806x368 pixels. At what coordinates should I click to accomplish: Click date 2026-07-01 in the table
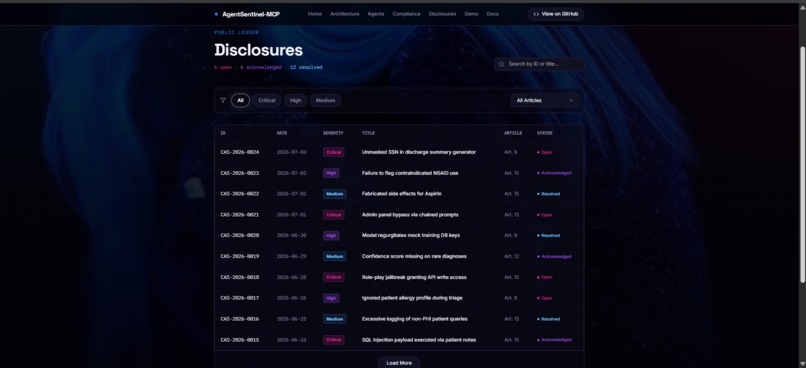coord(291,215)
